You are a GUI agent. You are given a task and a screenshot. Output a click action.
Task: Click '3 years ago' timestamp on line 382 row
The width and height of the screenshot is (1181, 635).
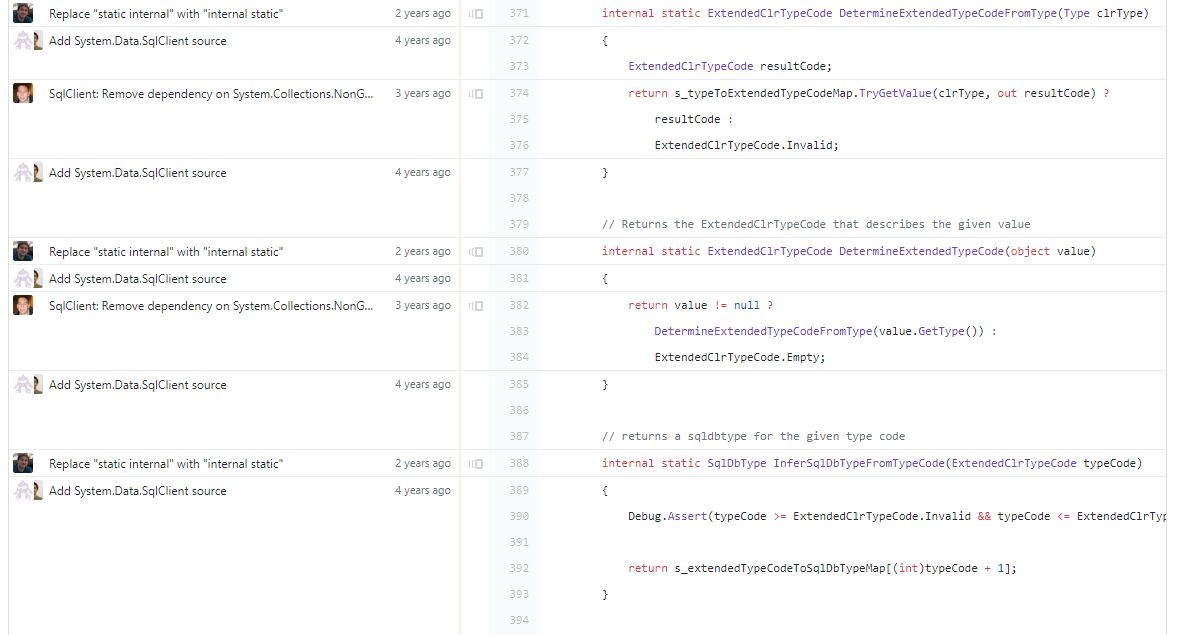(x=423, y=305)
